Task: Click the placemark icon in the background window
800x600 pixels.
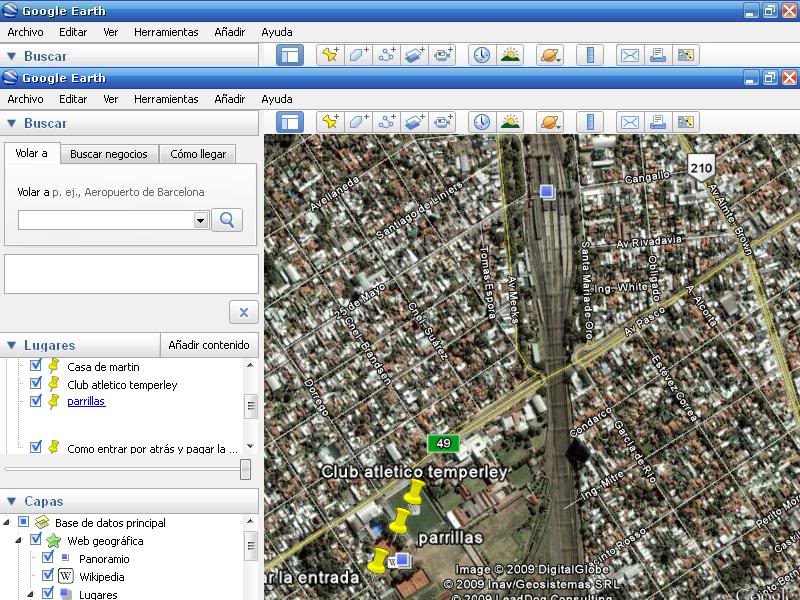Action: click(x=330, y=55)
